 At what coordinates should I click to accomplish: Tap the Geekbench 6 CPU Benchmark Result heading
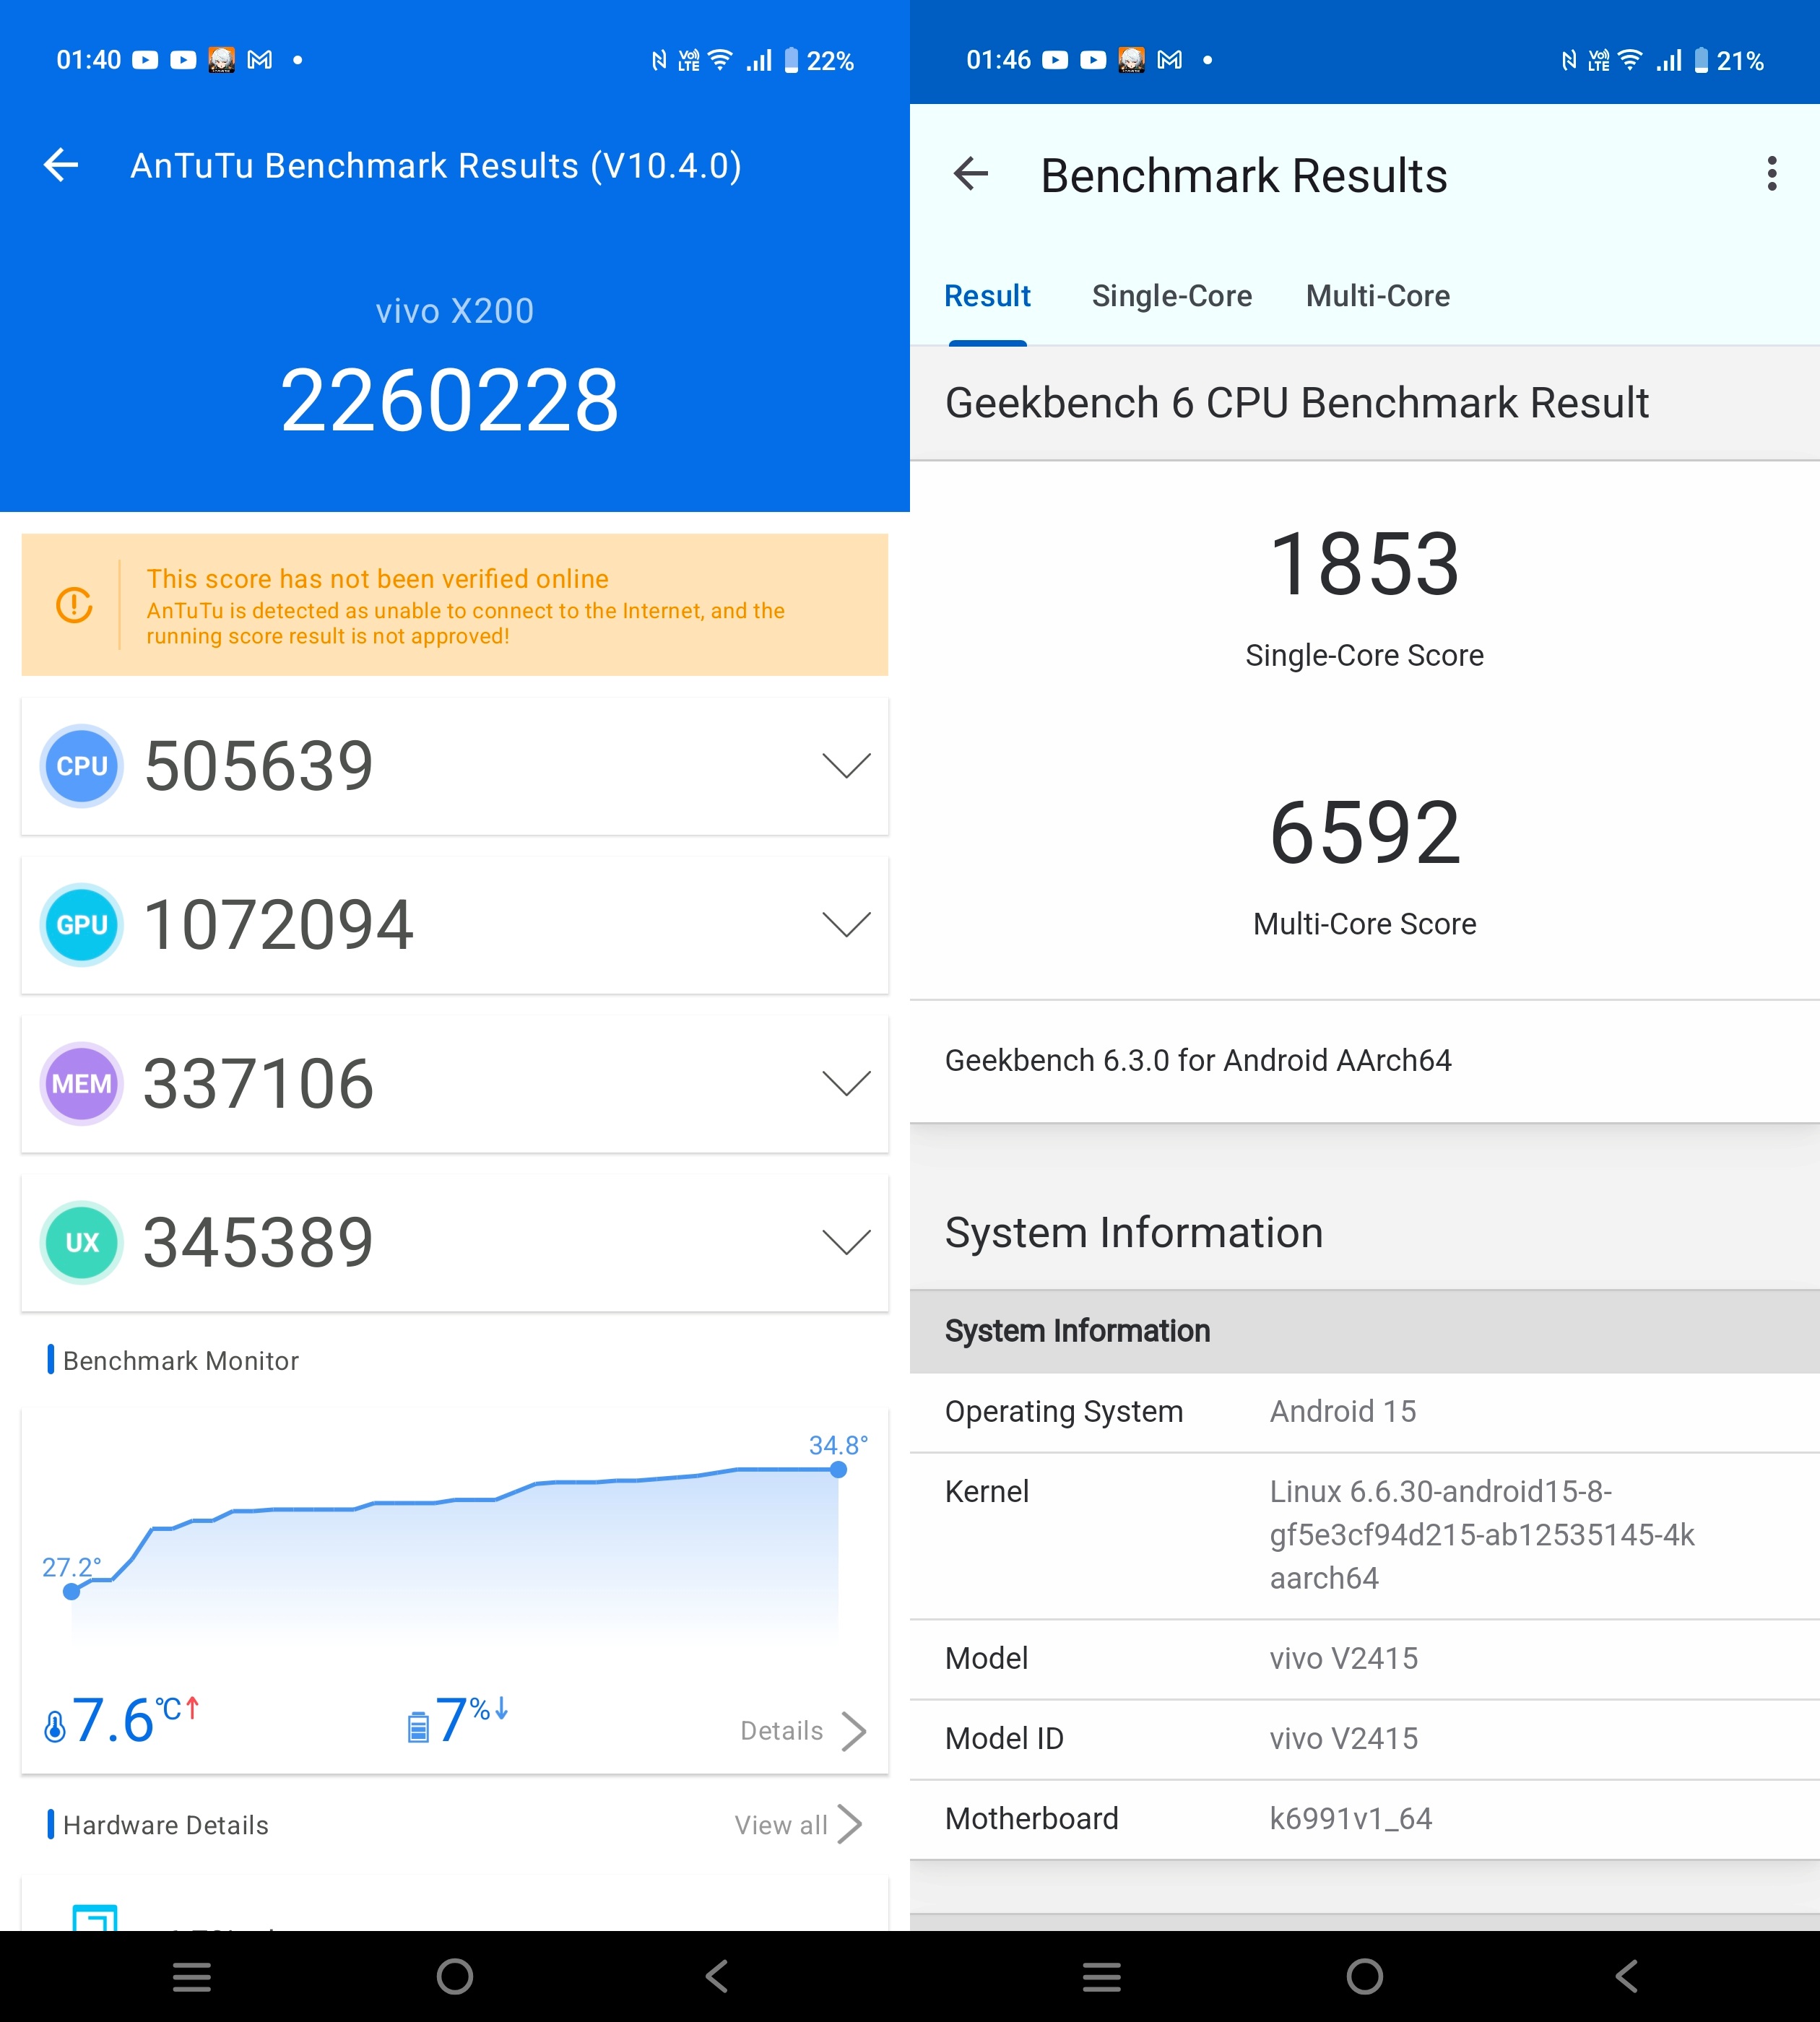point(1297,403)
